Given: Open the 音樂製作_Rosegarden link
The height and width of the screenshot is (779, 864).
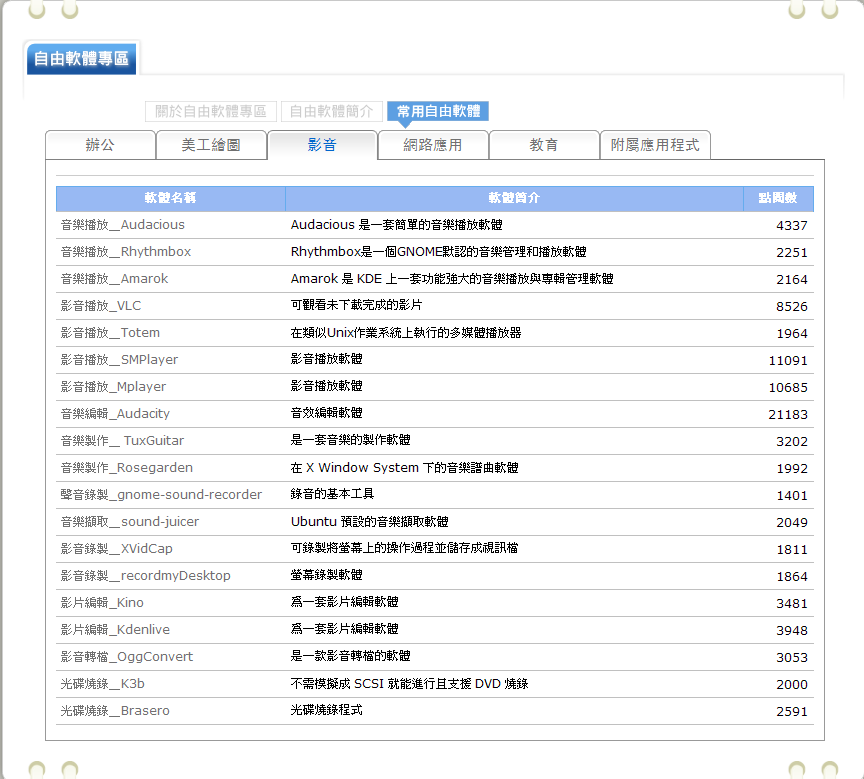Looking at the screenshot, I should [x=127, y=468].
